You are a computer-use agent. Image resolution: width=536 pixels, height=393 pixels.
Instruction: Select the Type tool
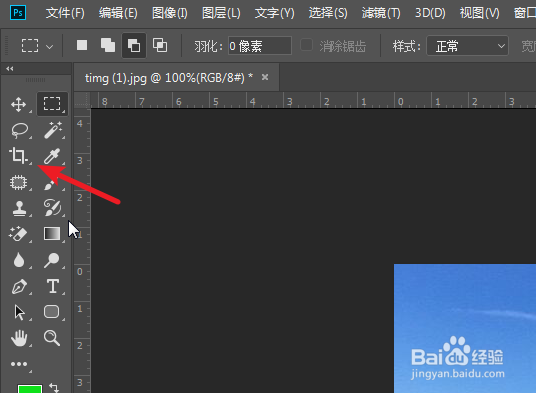53,286
